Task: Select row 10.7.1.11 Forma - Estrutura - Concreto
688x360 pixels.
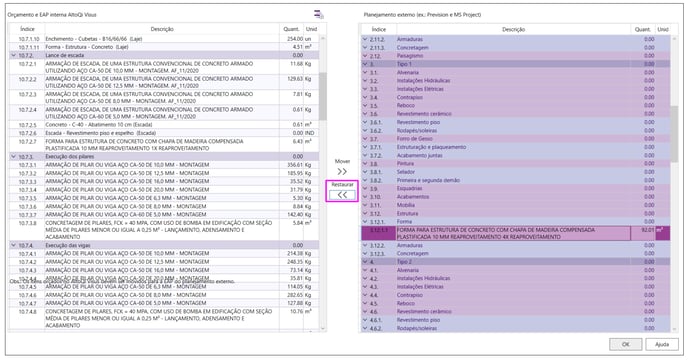Action: 164,47
